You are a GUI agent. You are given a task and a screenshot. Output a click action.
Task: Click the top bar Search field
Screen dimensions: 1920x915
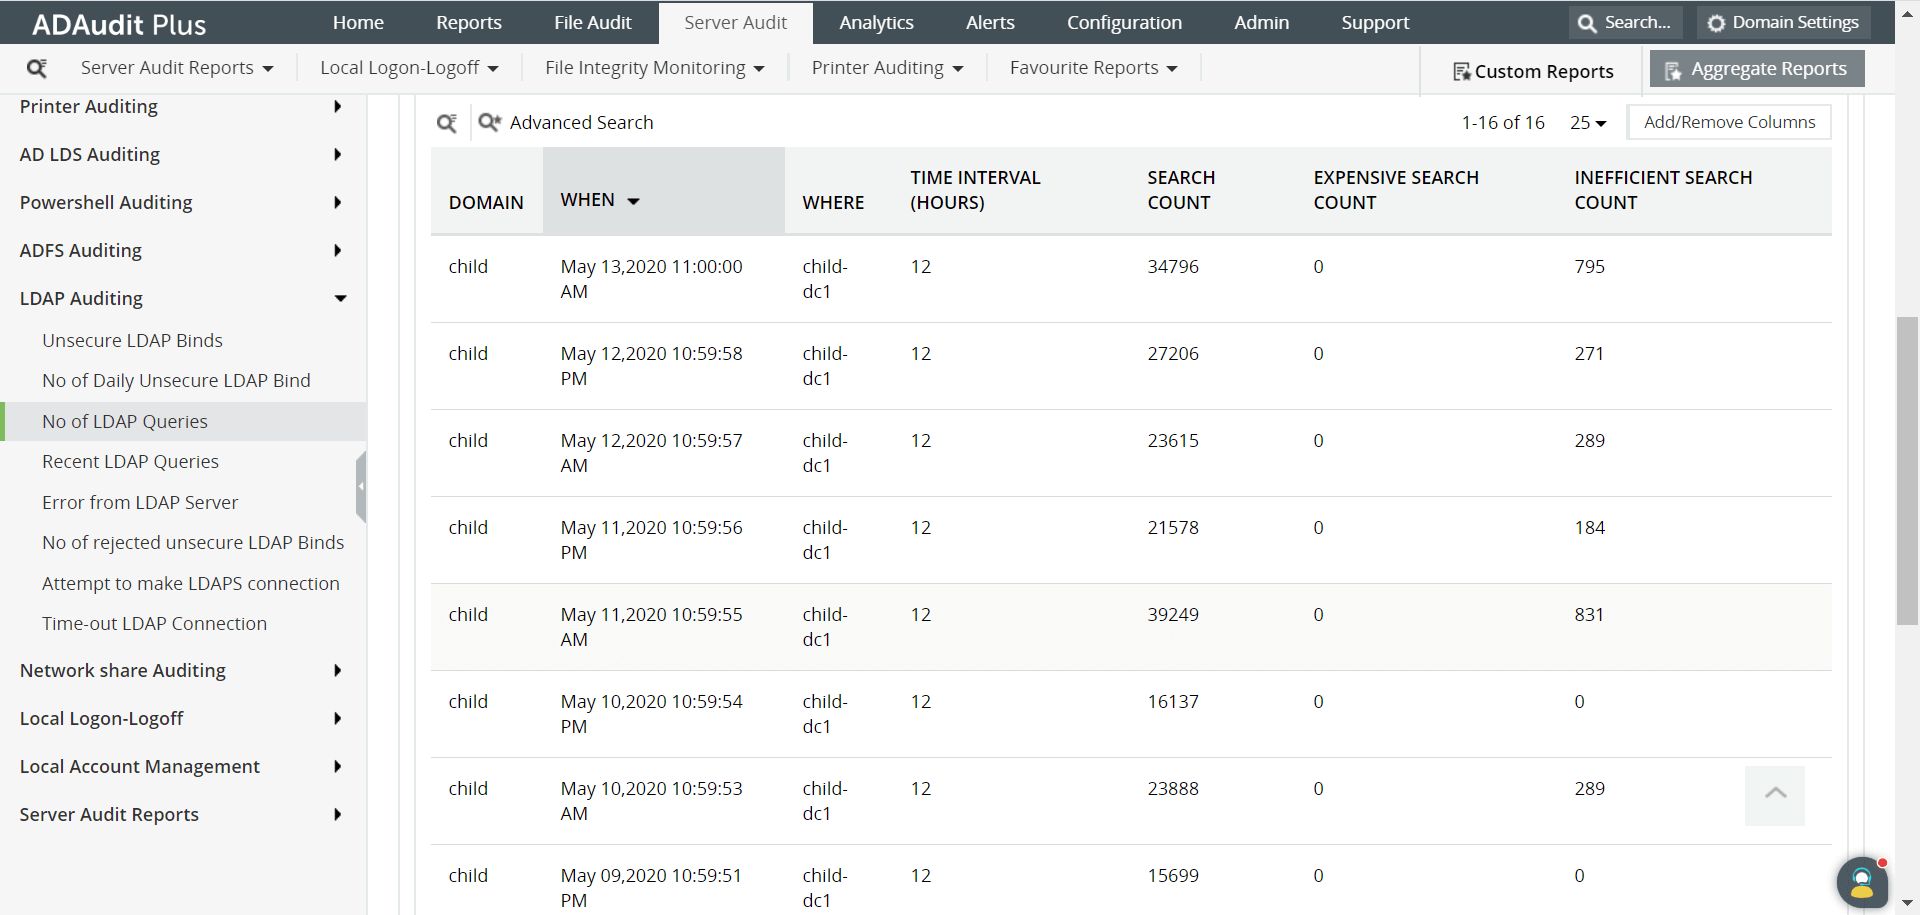(x=1626, y=22)
